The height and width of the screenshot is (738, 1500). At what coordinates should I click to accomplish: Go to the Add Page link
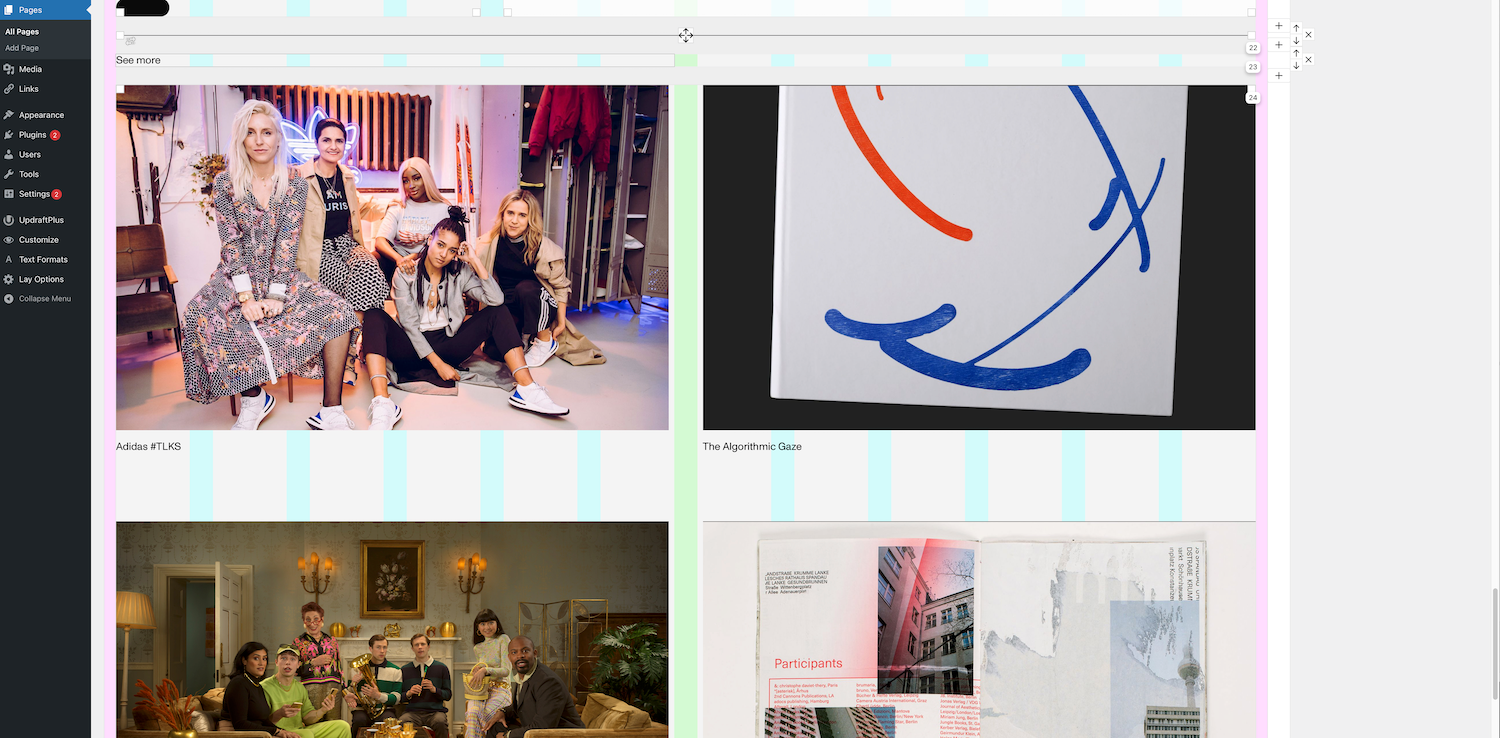[x=22, y=48]
